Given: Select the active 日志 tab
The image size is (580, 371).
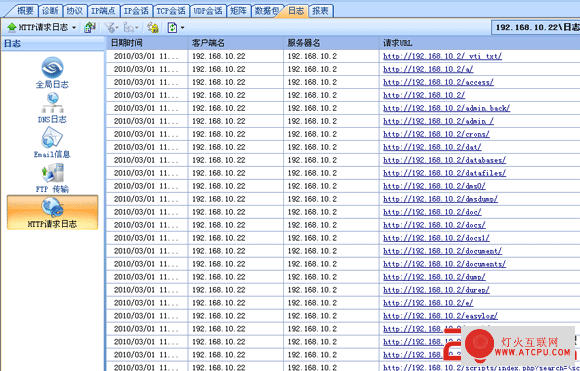Looking at the screenshot, I should pyautogui.click(x=296, y=11).
